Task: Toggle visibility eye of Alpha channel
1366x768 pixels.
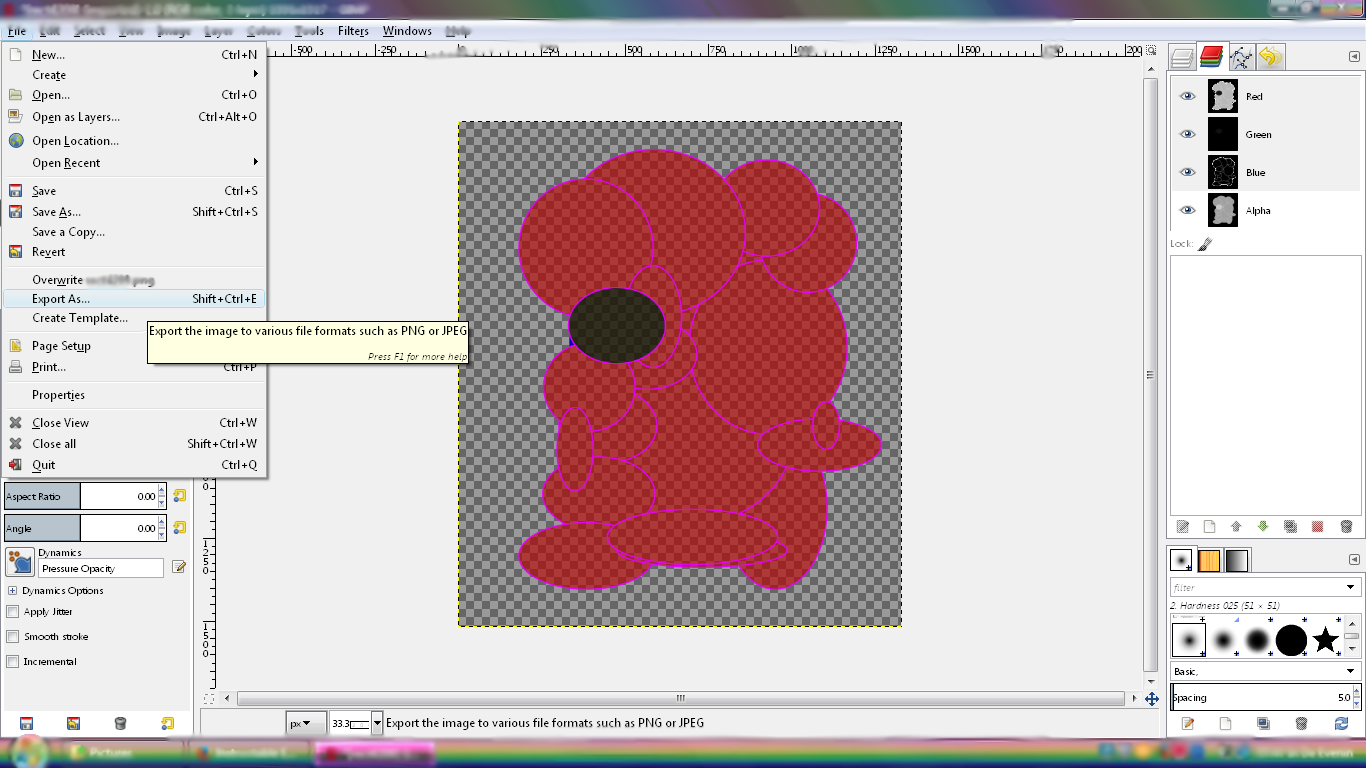Action: coord(1187,210)
